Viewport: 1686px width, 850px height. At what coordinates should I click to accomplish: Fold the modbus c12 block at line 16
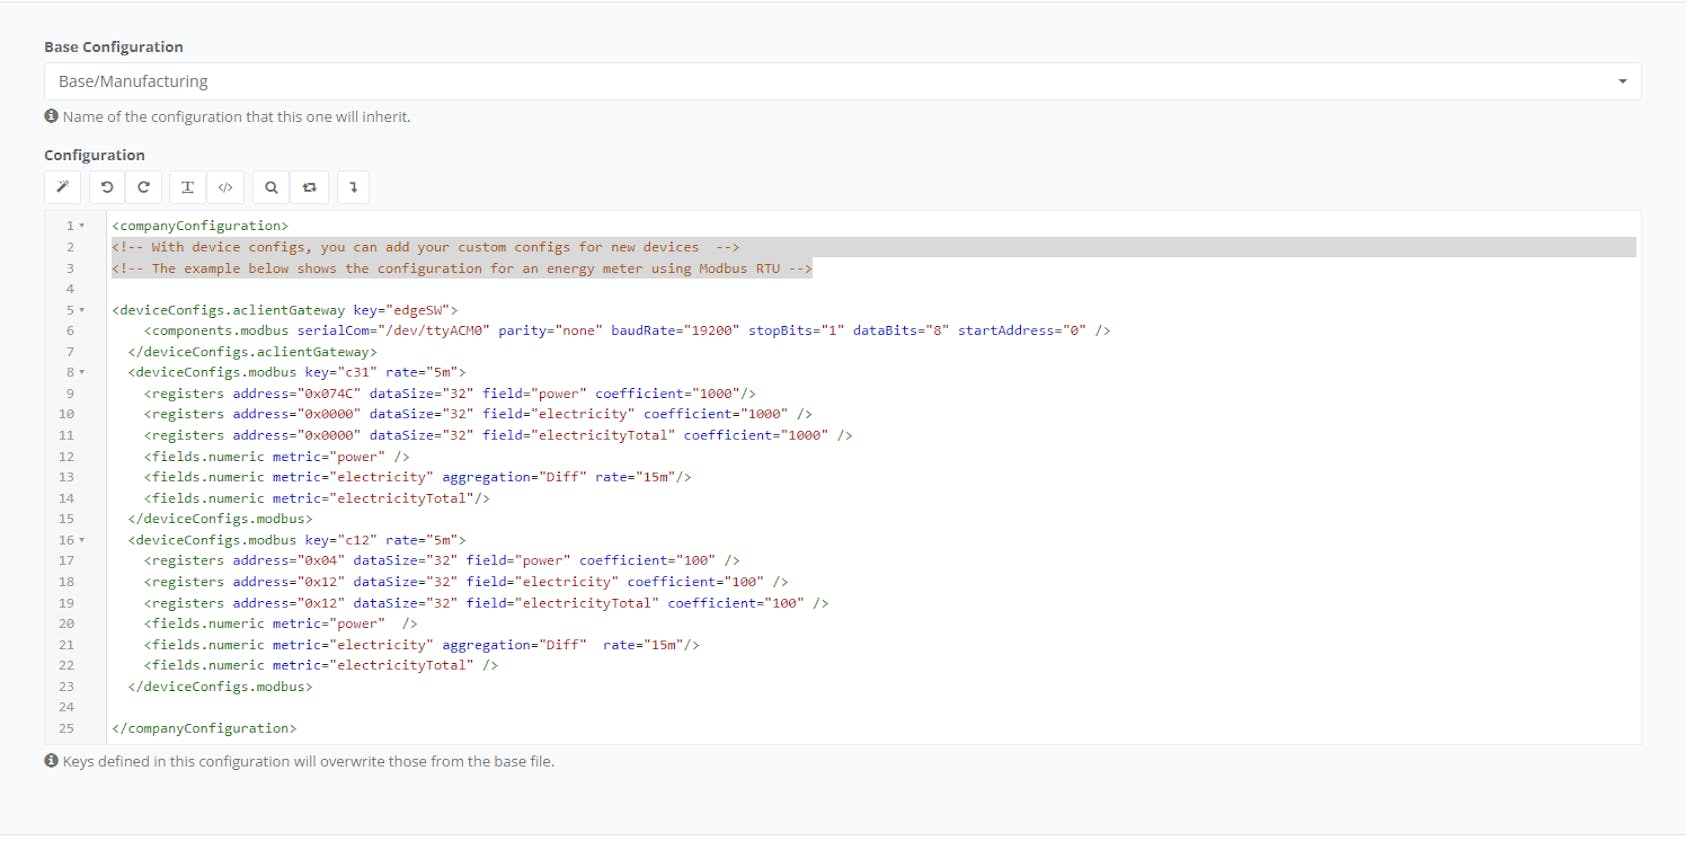[82, 540]
